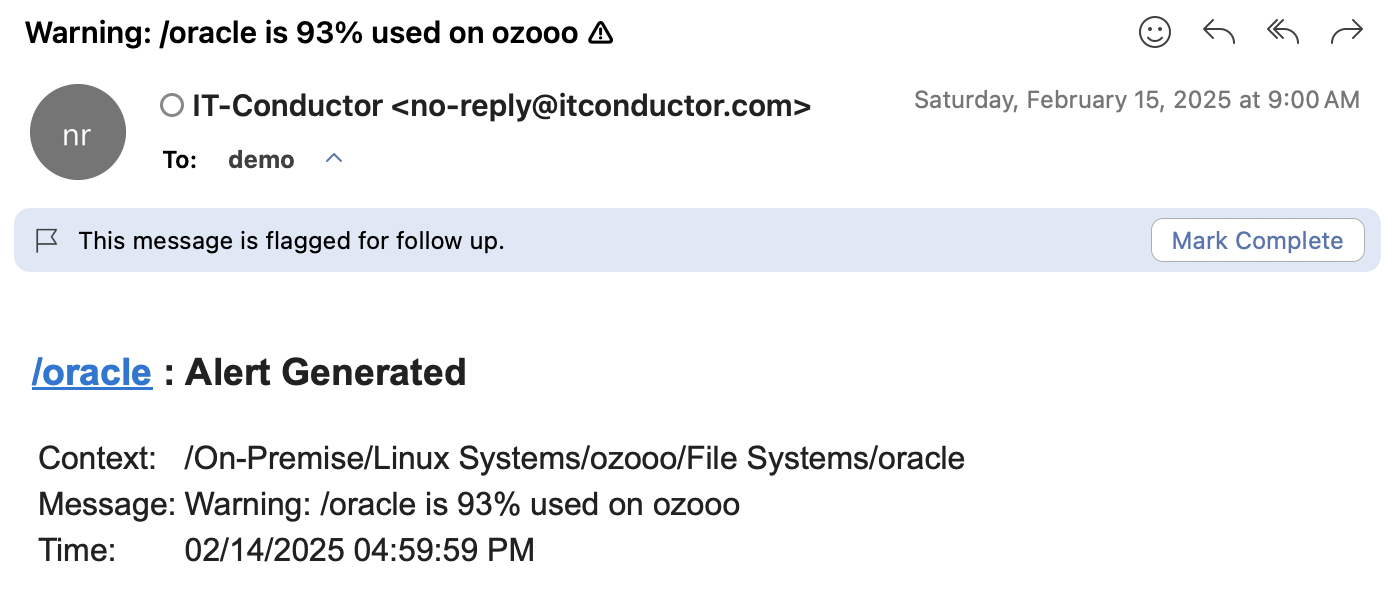
Task: Reply to the IT-Conductor email
Action: 1219,33
